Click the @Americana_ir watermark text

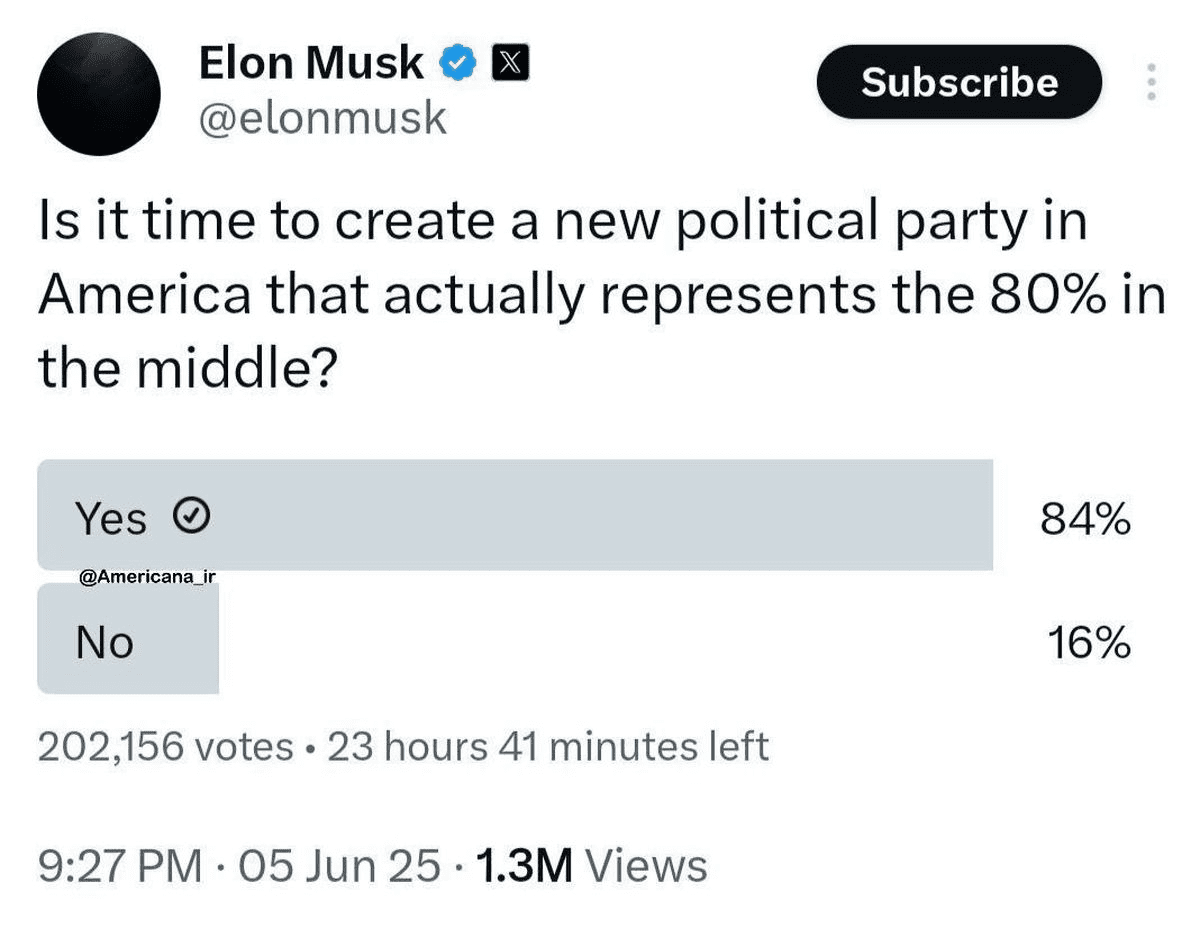146,579
